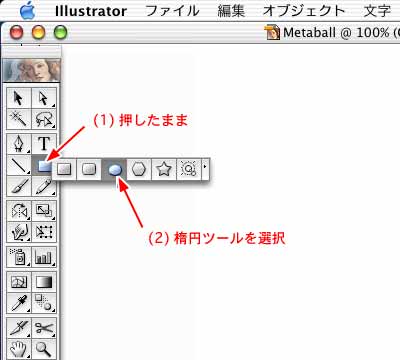Select the Polygon tool in the flyout

[139, 169]
